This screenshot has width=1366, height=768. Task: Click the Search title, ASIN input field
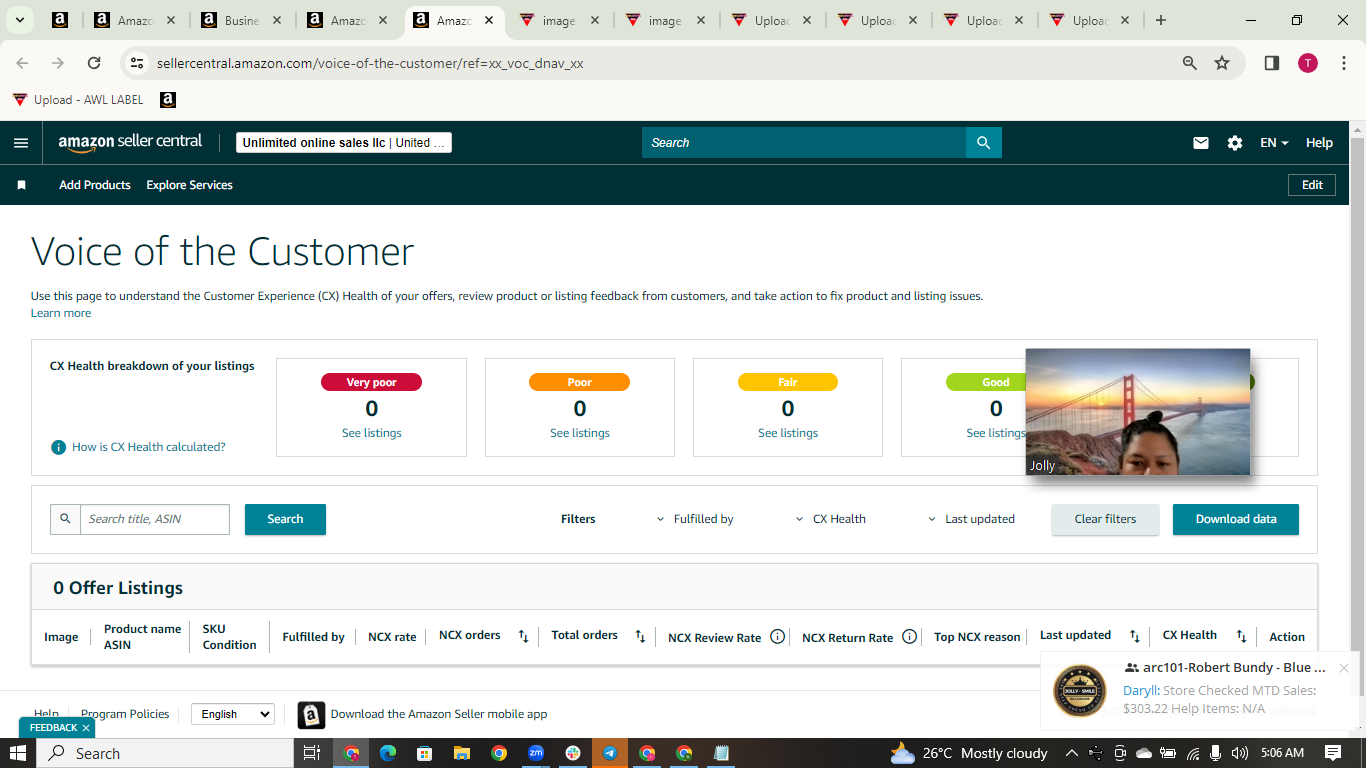(x=155, y=519)
